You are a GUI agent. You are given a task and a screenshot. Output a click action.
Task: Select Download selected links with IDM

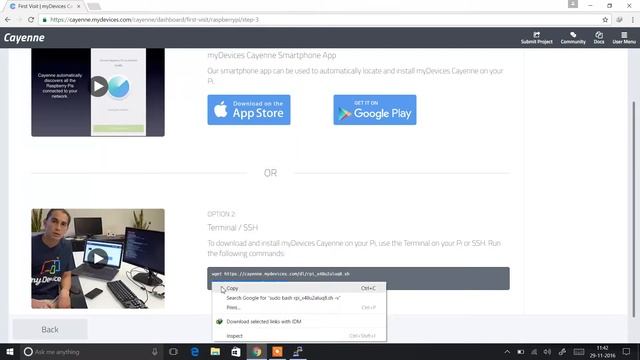[x=299, y=322]
